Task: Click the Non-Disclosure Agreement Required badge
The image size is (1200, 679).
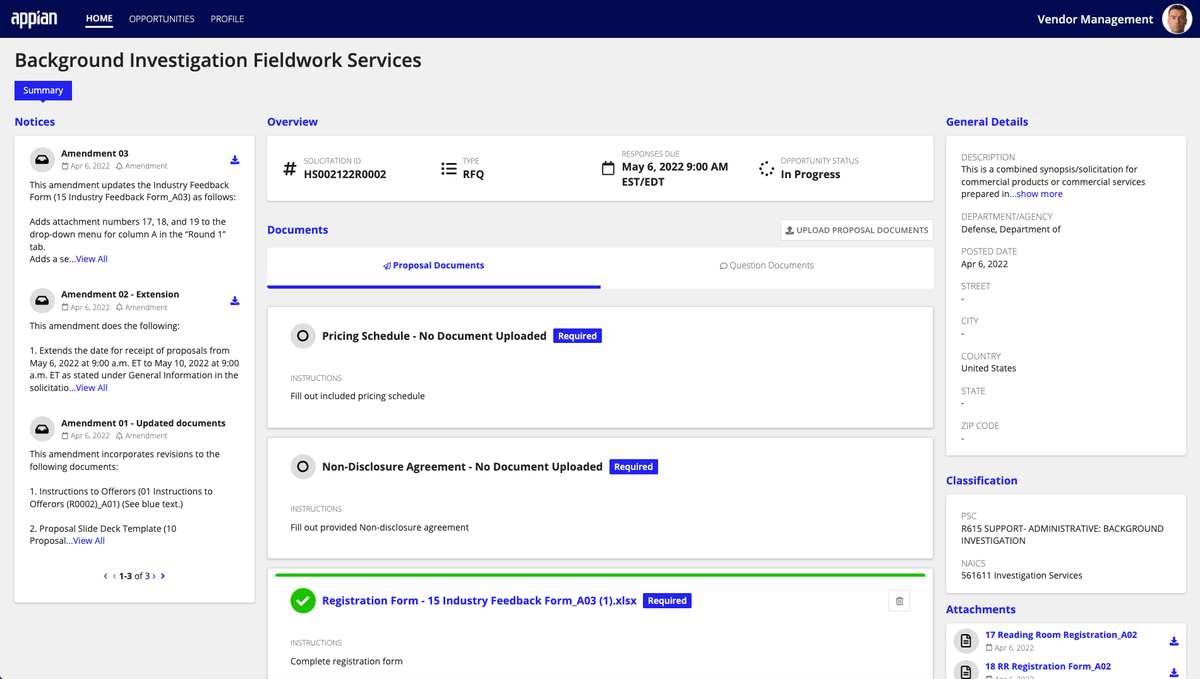Action: coord(633,466)
